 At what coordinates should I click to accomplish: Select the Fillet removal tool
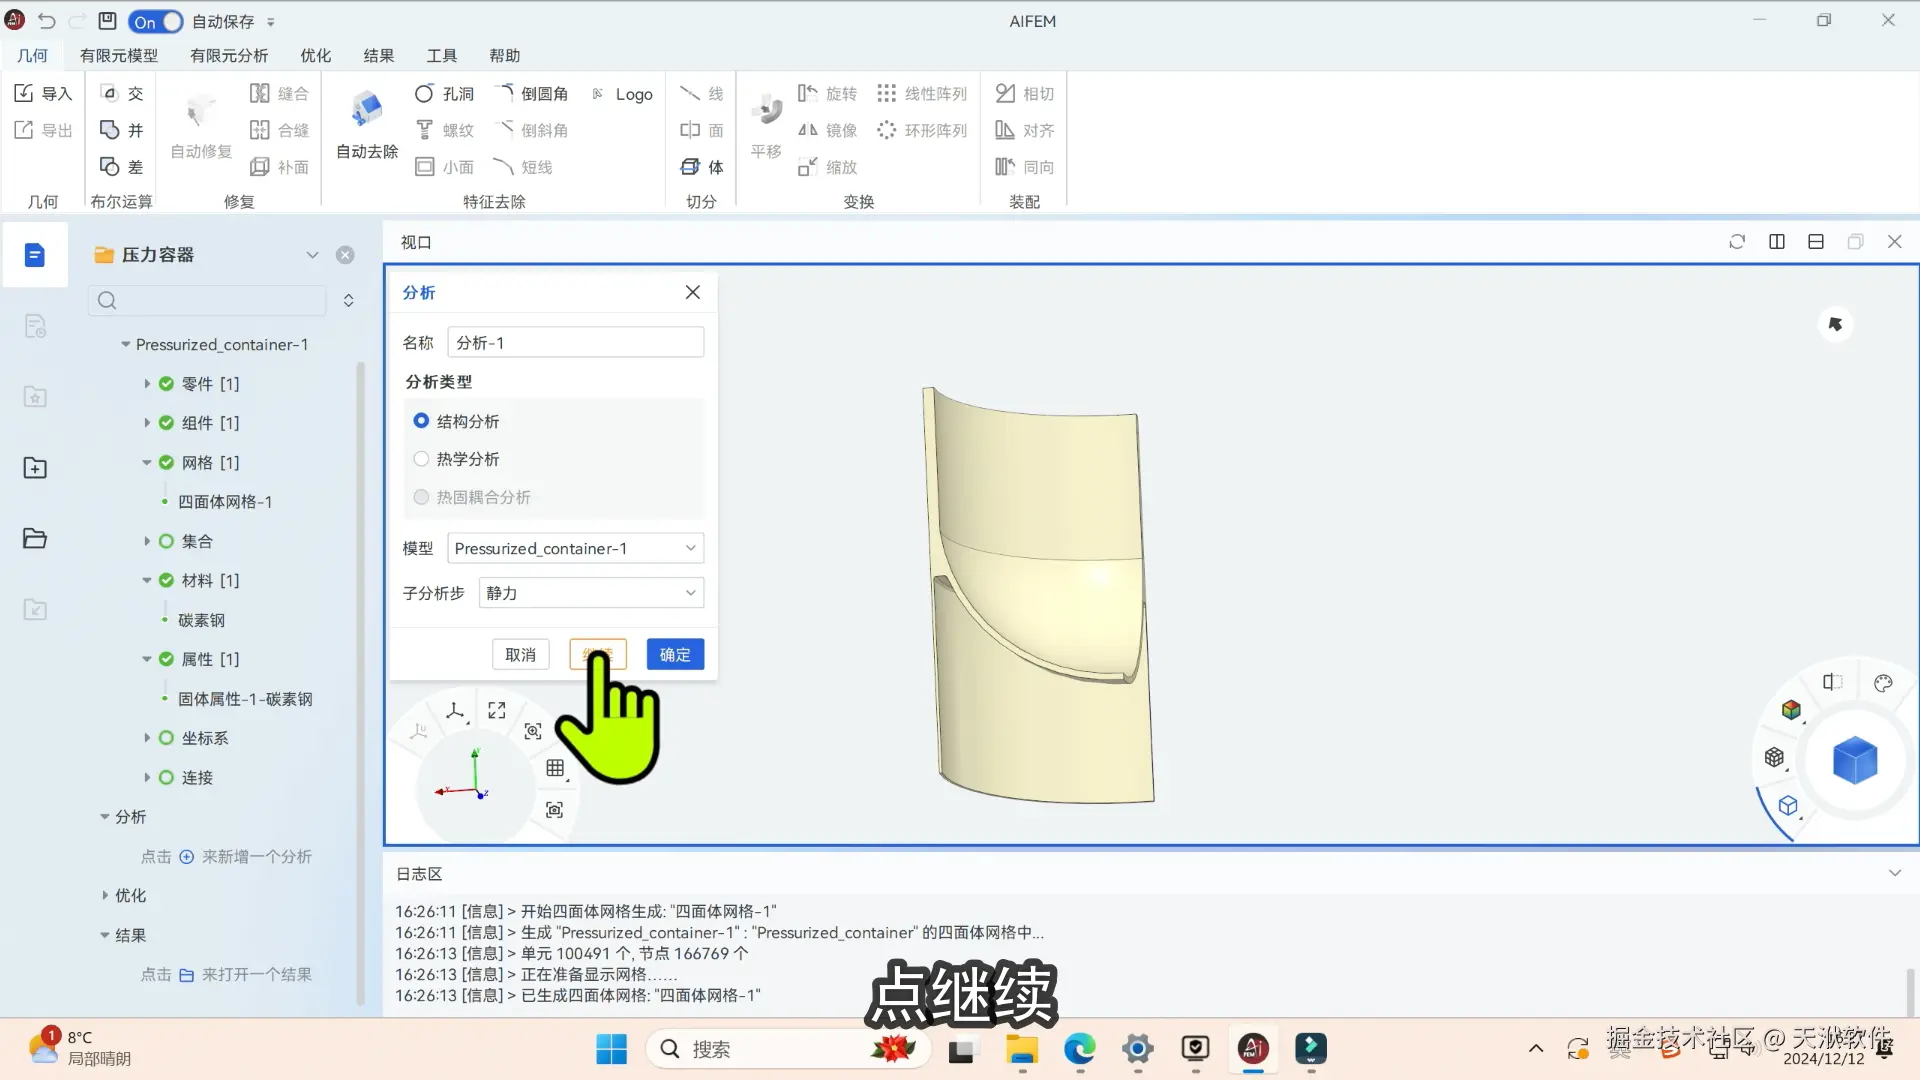point(532,93)
